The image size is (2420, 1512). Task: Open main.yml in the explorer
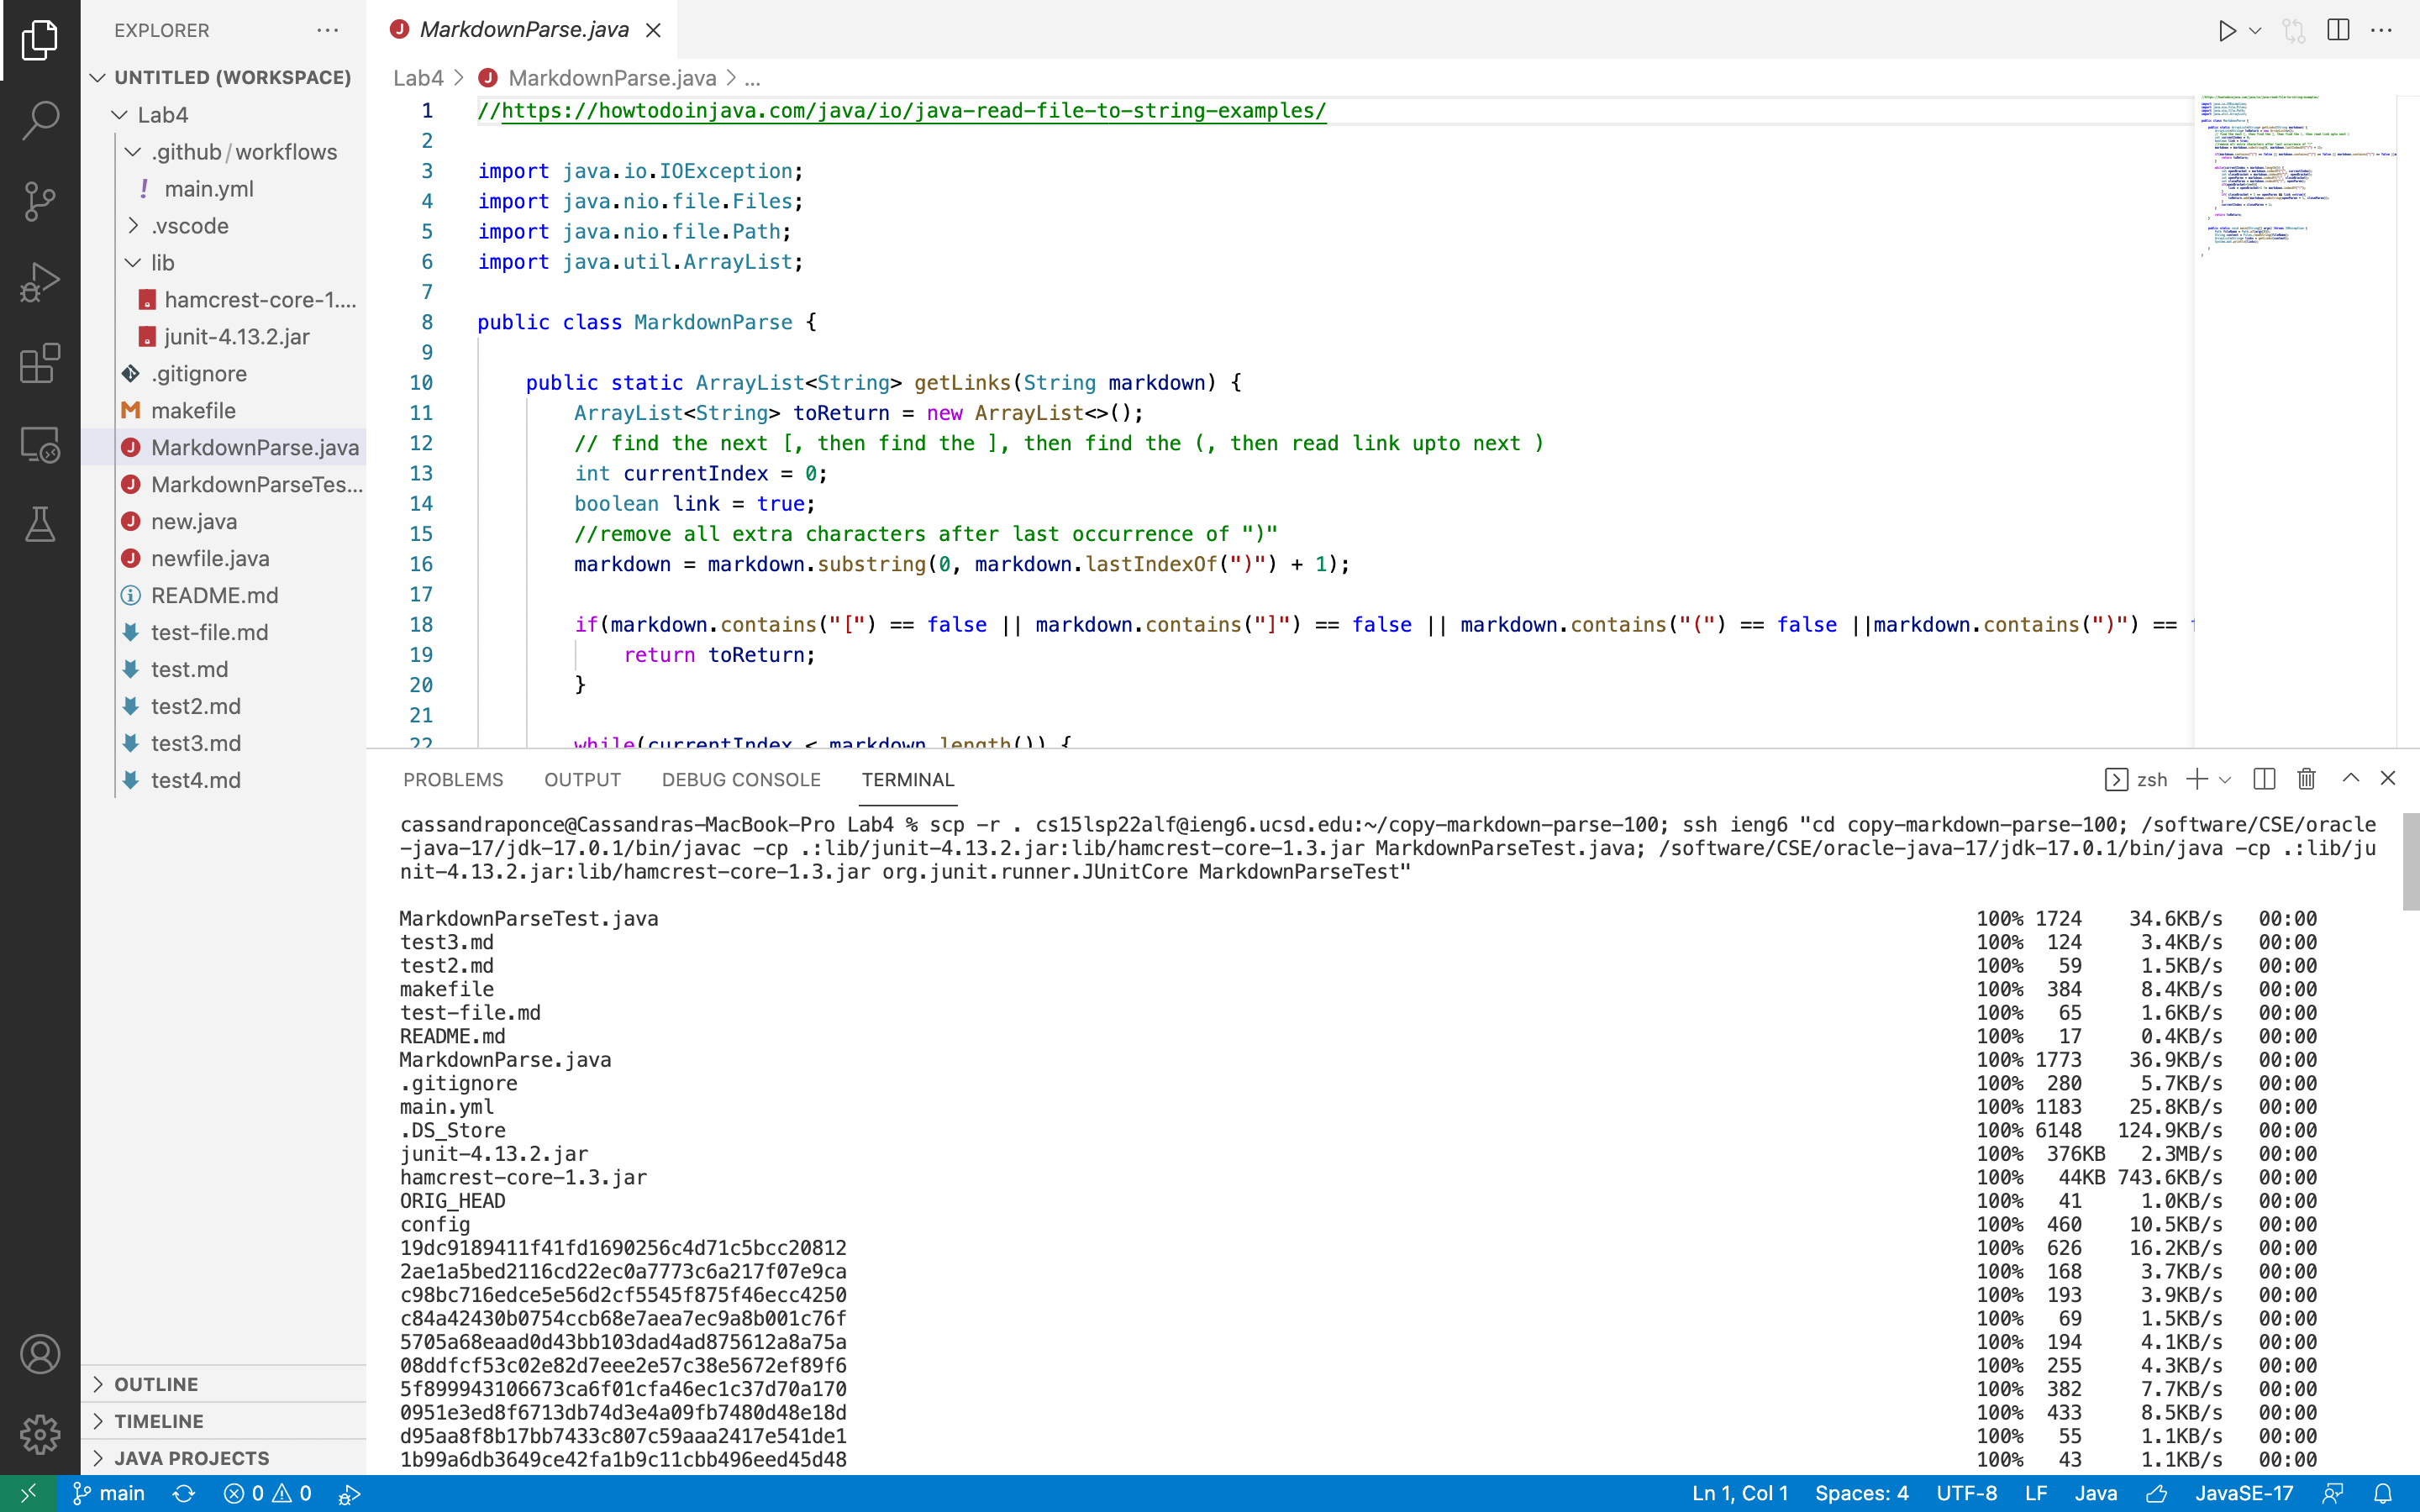coord(224,189)
